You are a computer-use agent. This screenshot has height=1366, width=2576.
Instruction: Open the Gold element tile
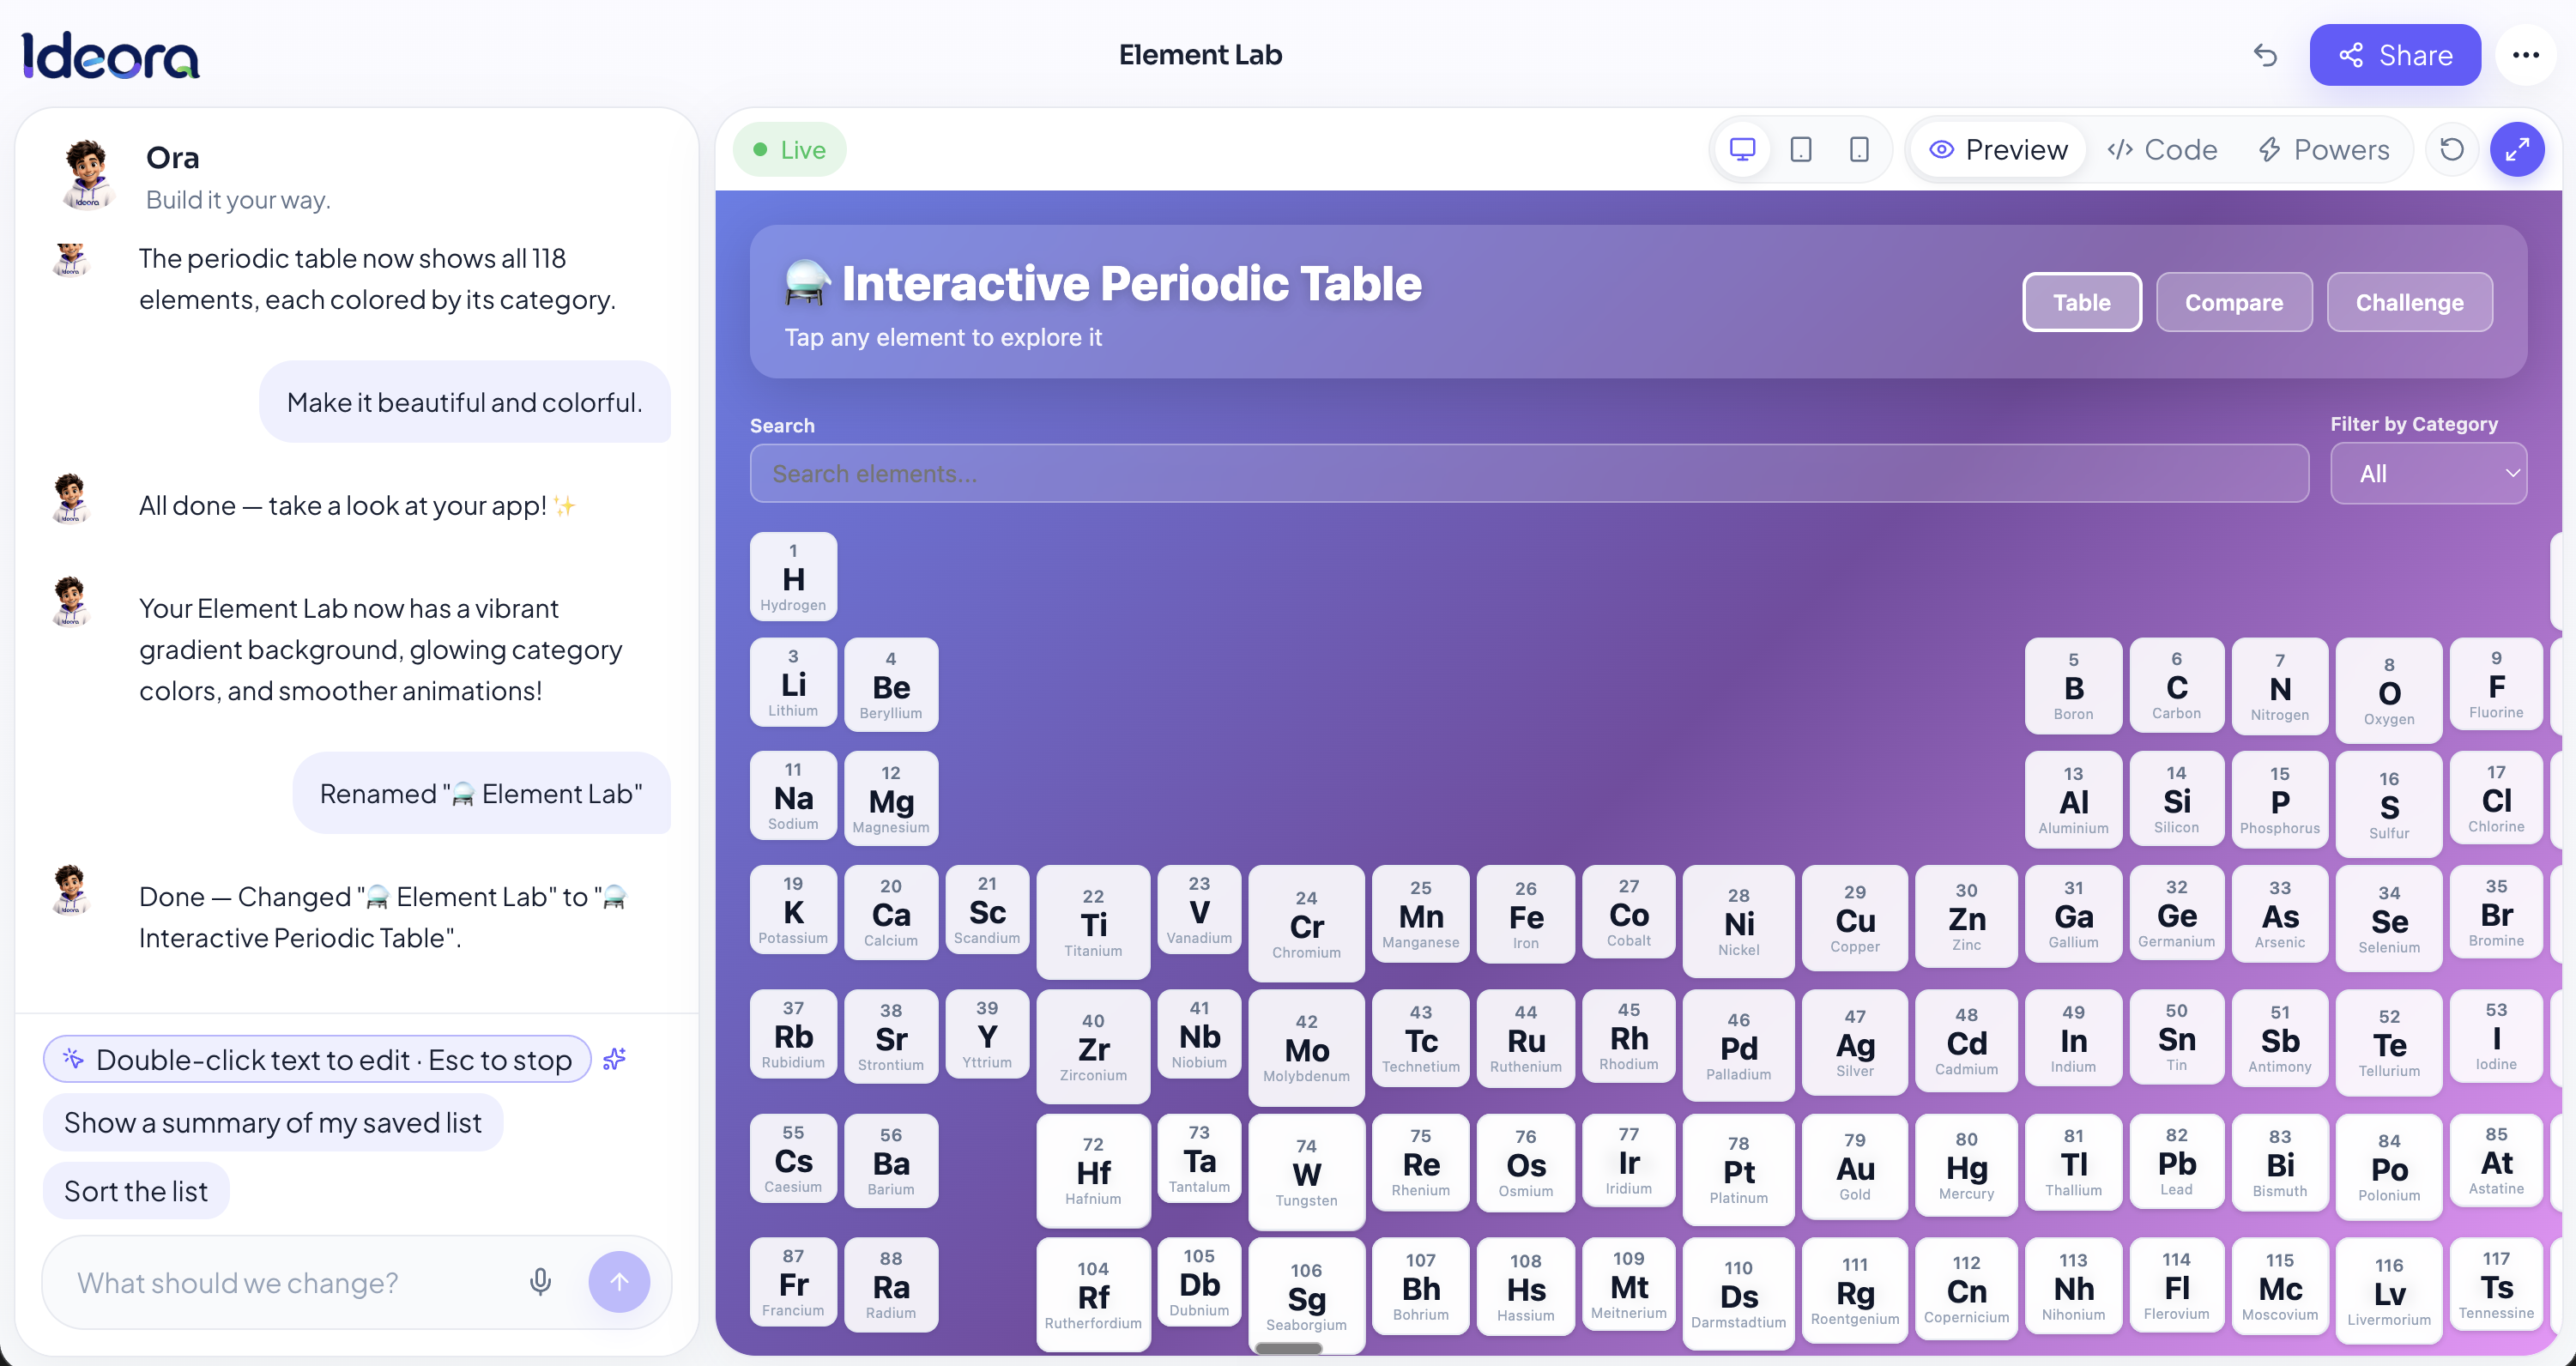(1855, 1168)
